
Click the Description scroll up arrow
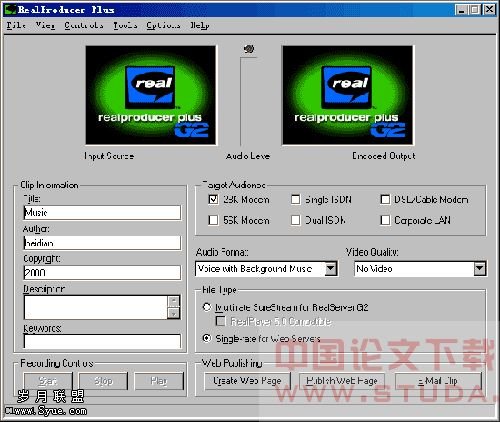[174, 301]
